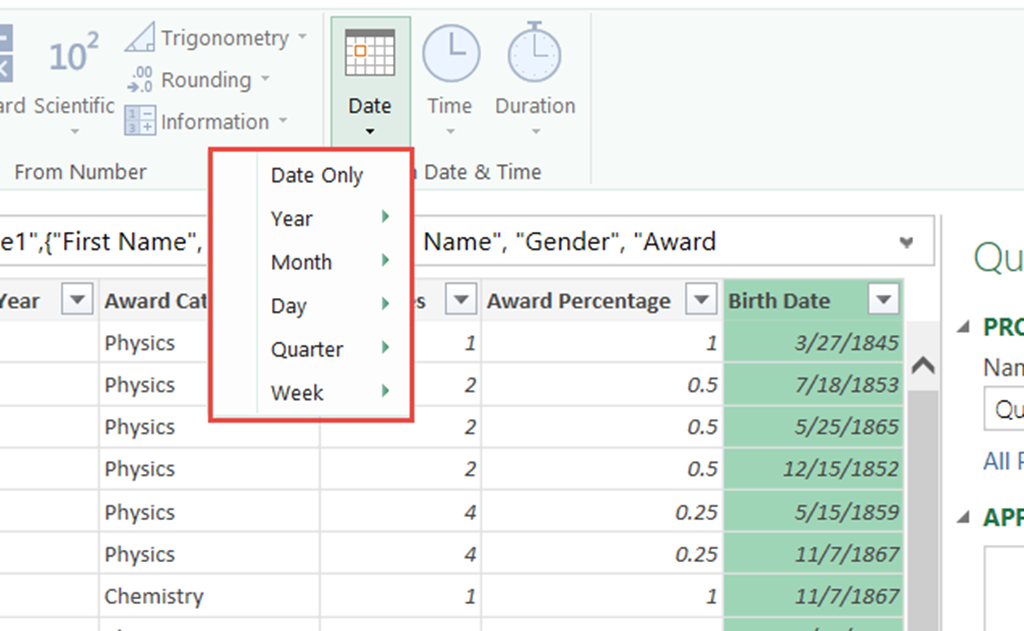The width and height of the screenshot is (1024, 631).
Task: Open the Rounding options
Action: coord(206,80)
